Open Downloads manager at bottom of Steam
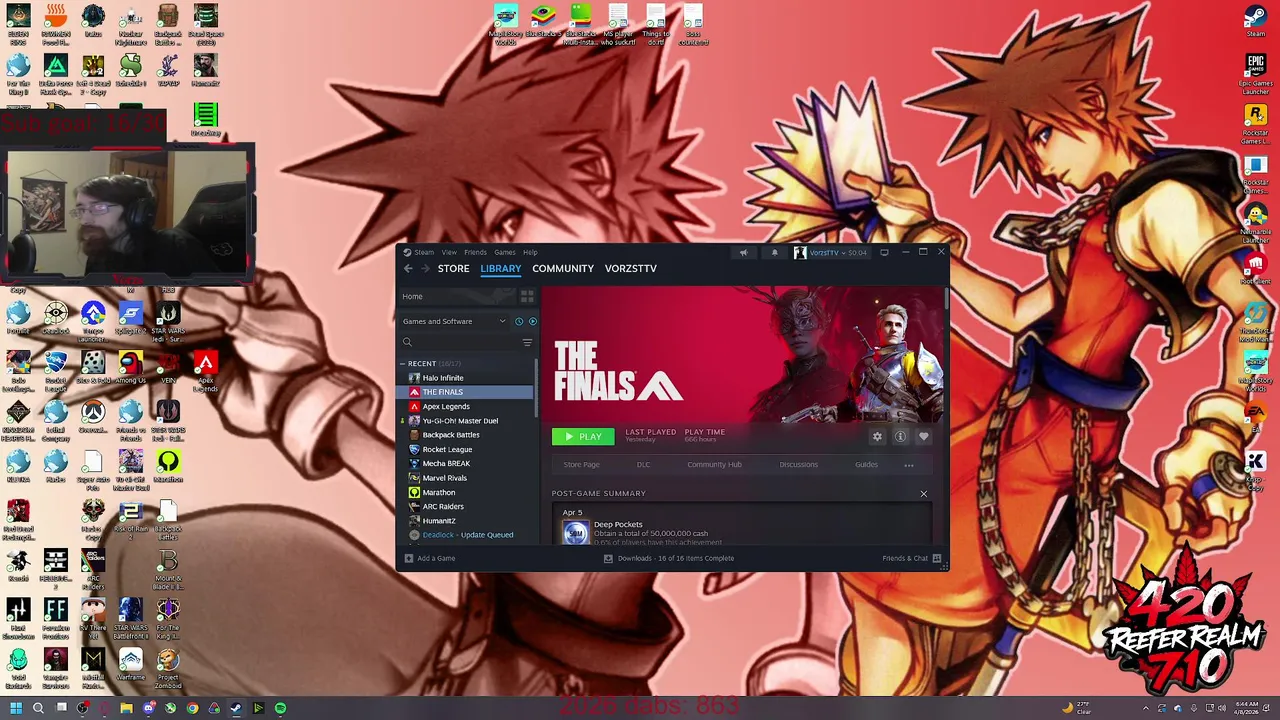 [669, 558]
